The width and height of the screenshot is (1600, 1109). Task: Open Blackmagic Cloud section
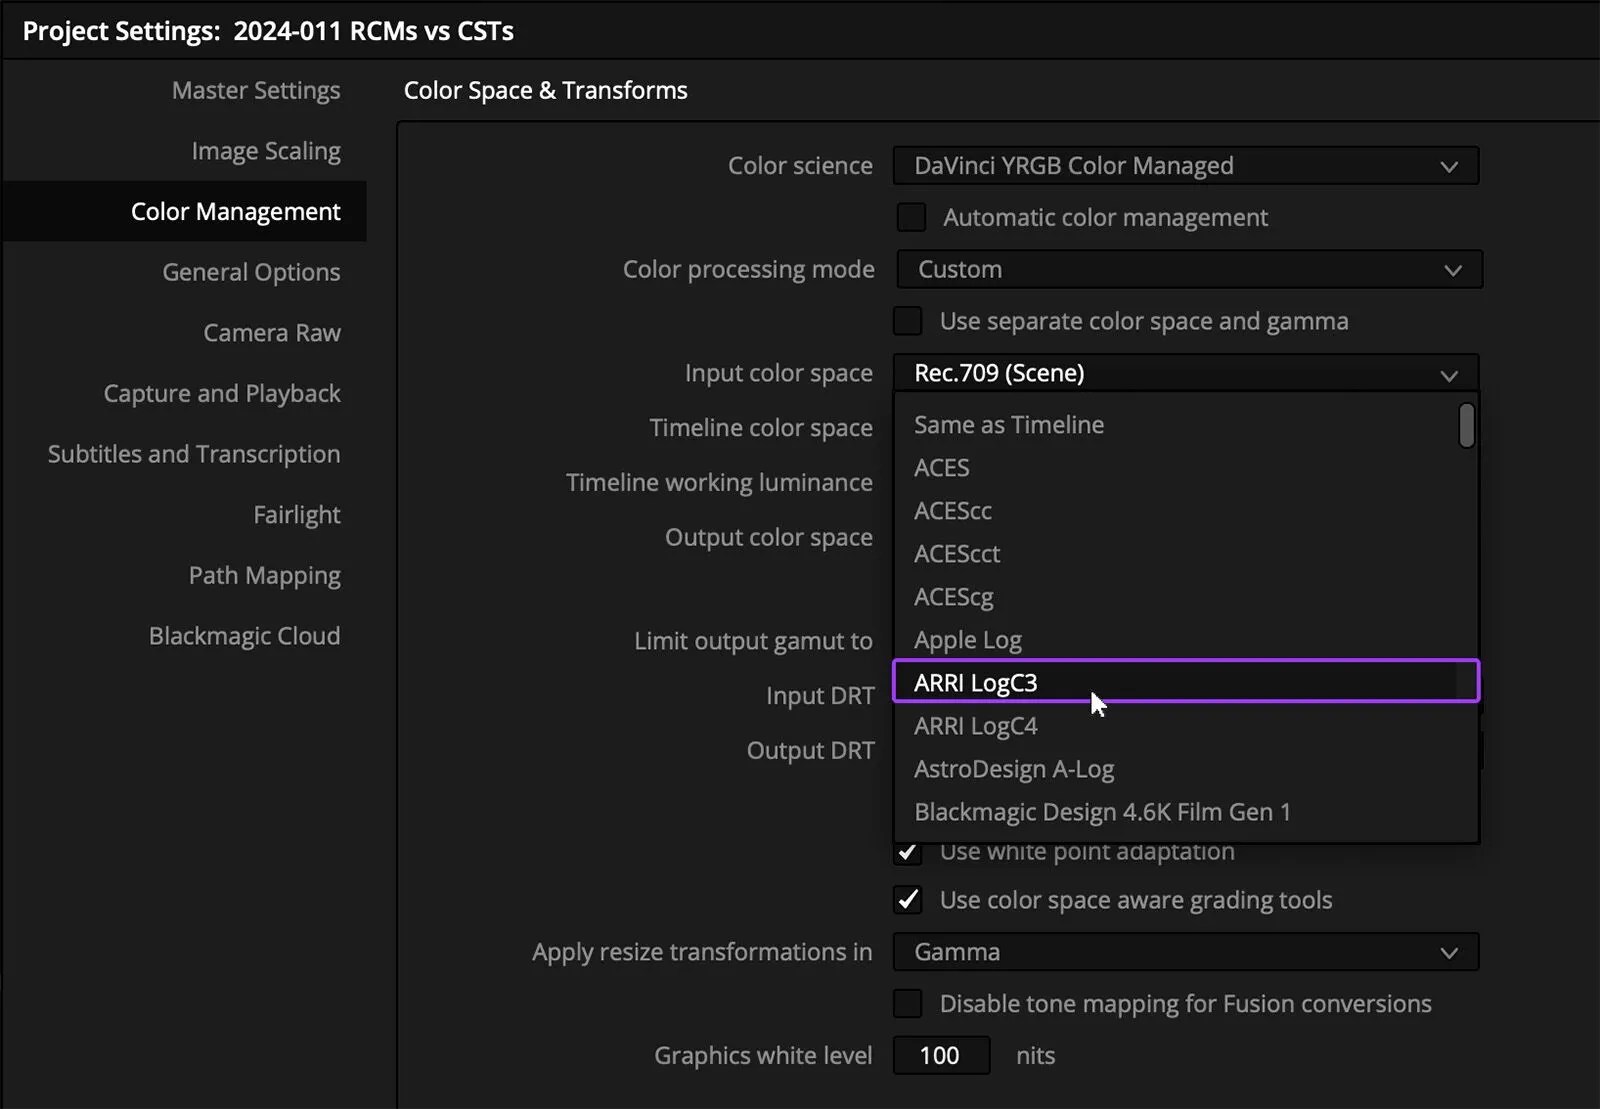[x=244, y=636]
